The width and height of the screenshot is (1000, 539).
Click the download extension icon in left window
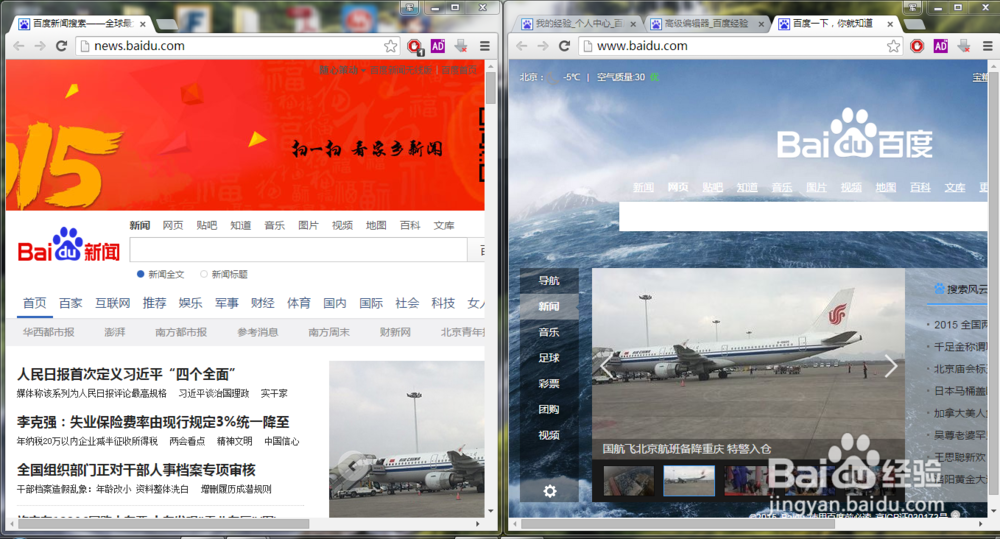click(x=461, y=46)
